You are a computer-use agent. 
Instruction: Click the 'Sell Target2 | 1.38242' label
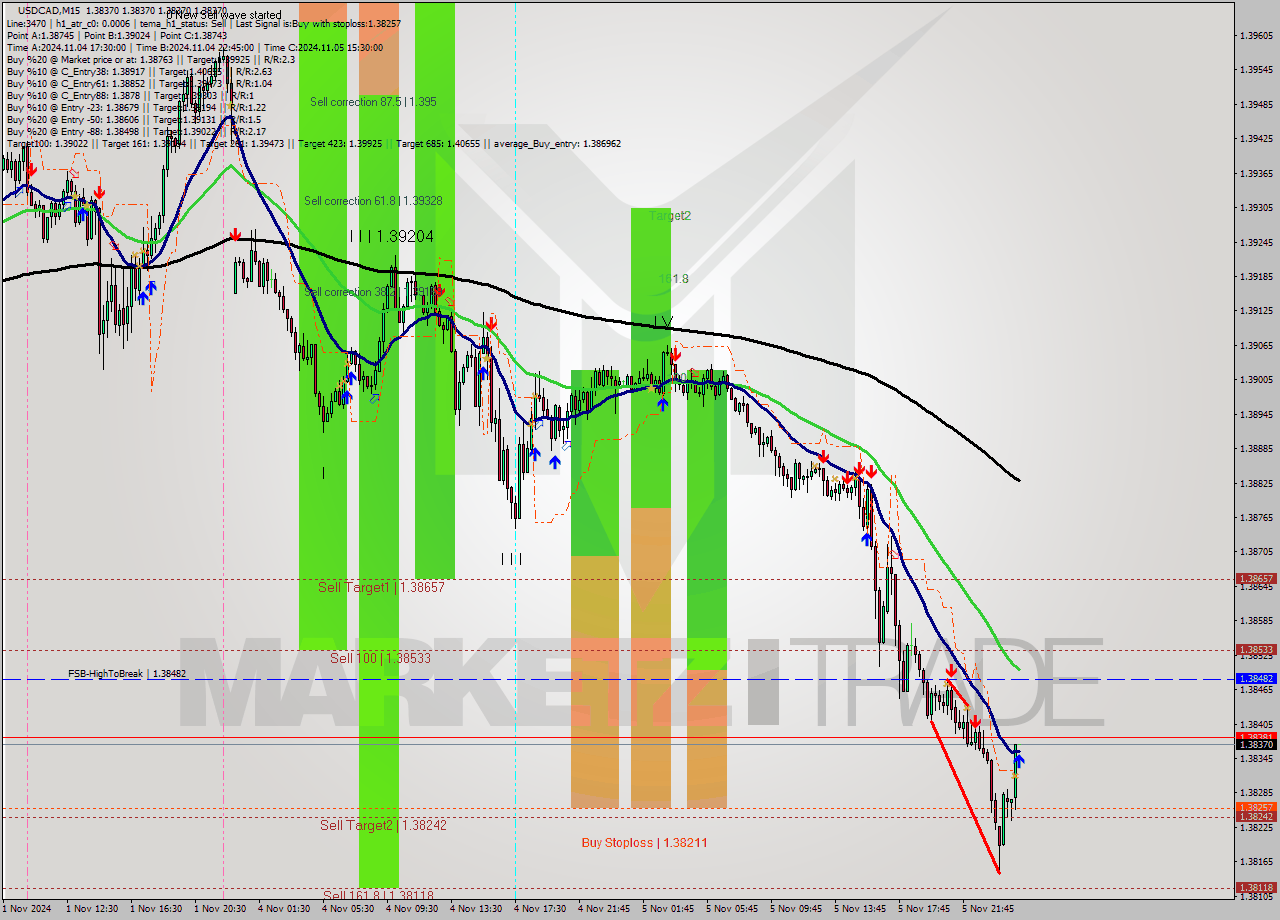point(383,825)
